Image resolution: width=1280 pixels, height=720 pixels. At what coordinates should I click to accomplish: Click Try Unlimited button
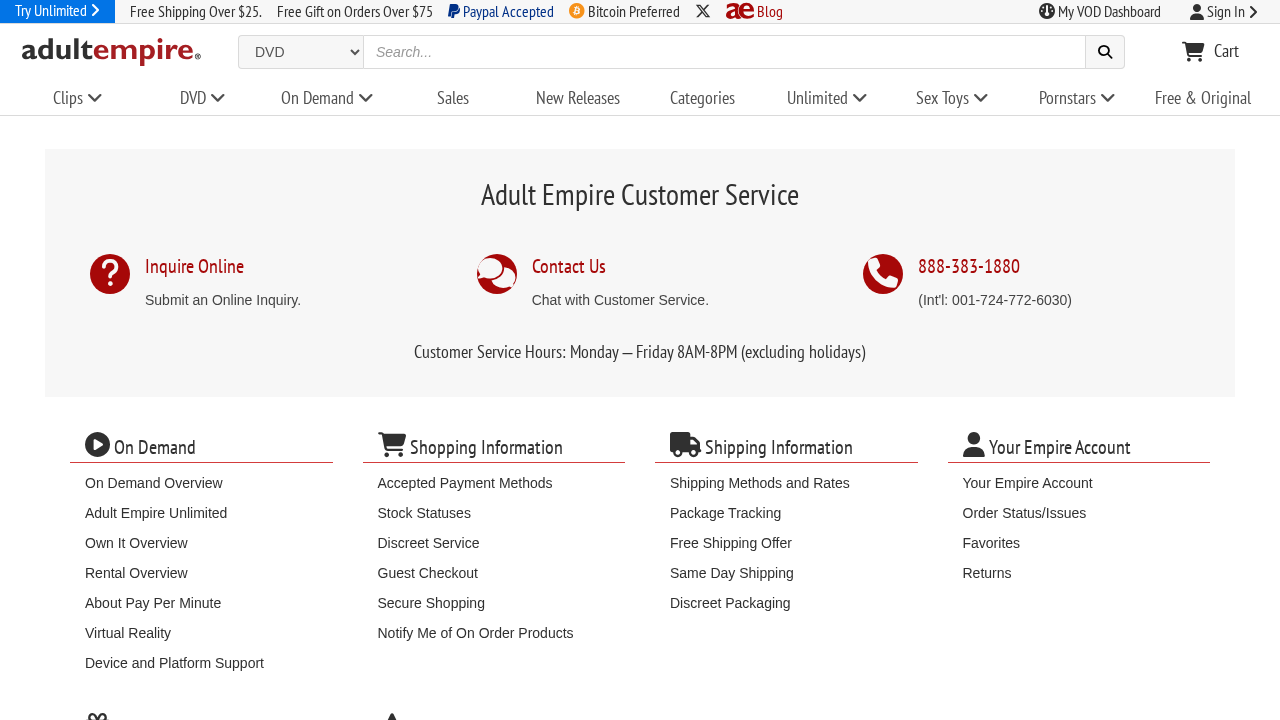pos(57,11)
